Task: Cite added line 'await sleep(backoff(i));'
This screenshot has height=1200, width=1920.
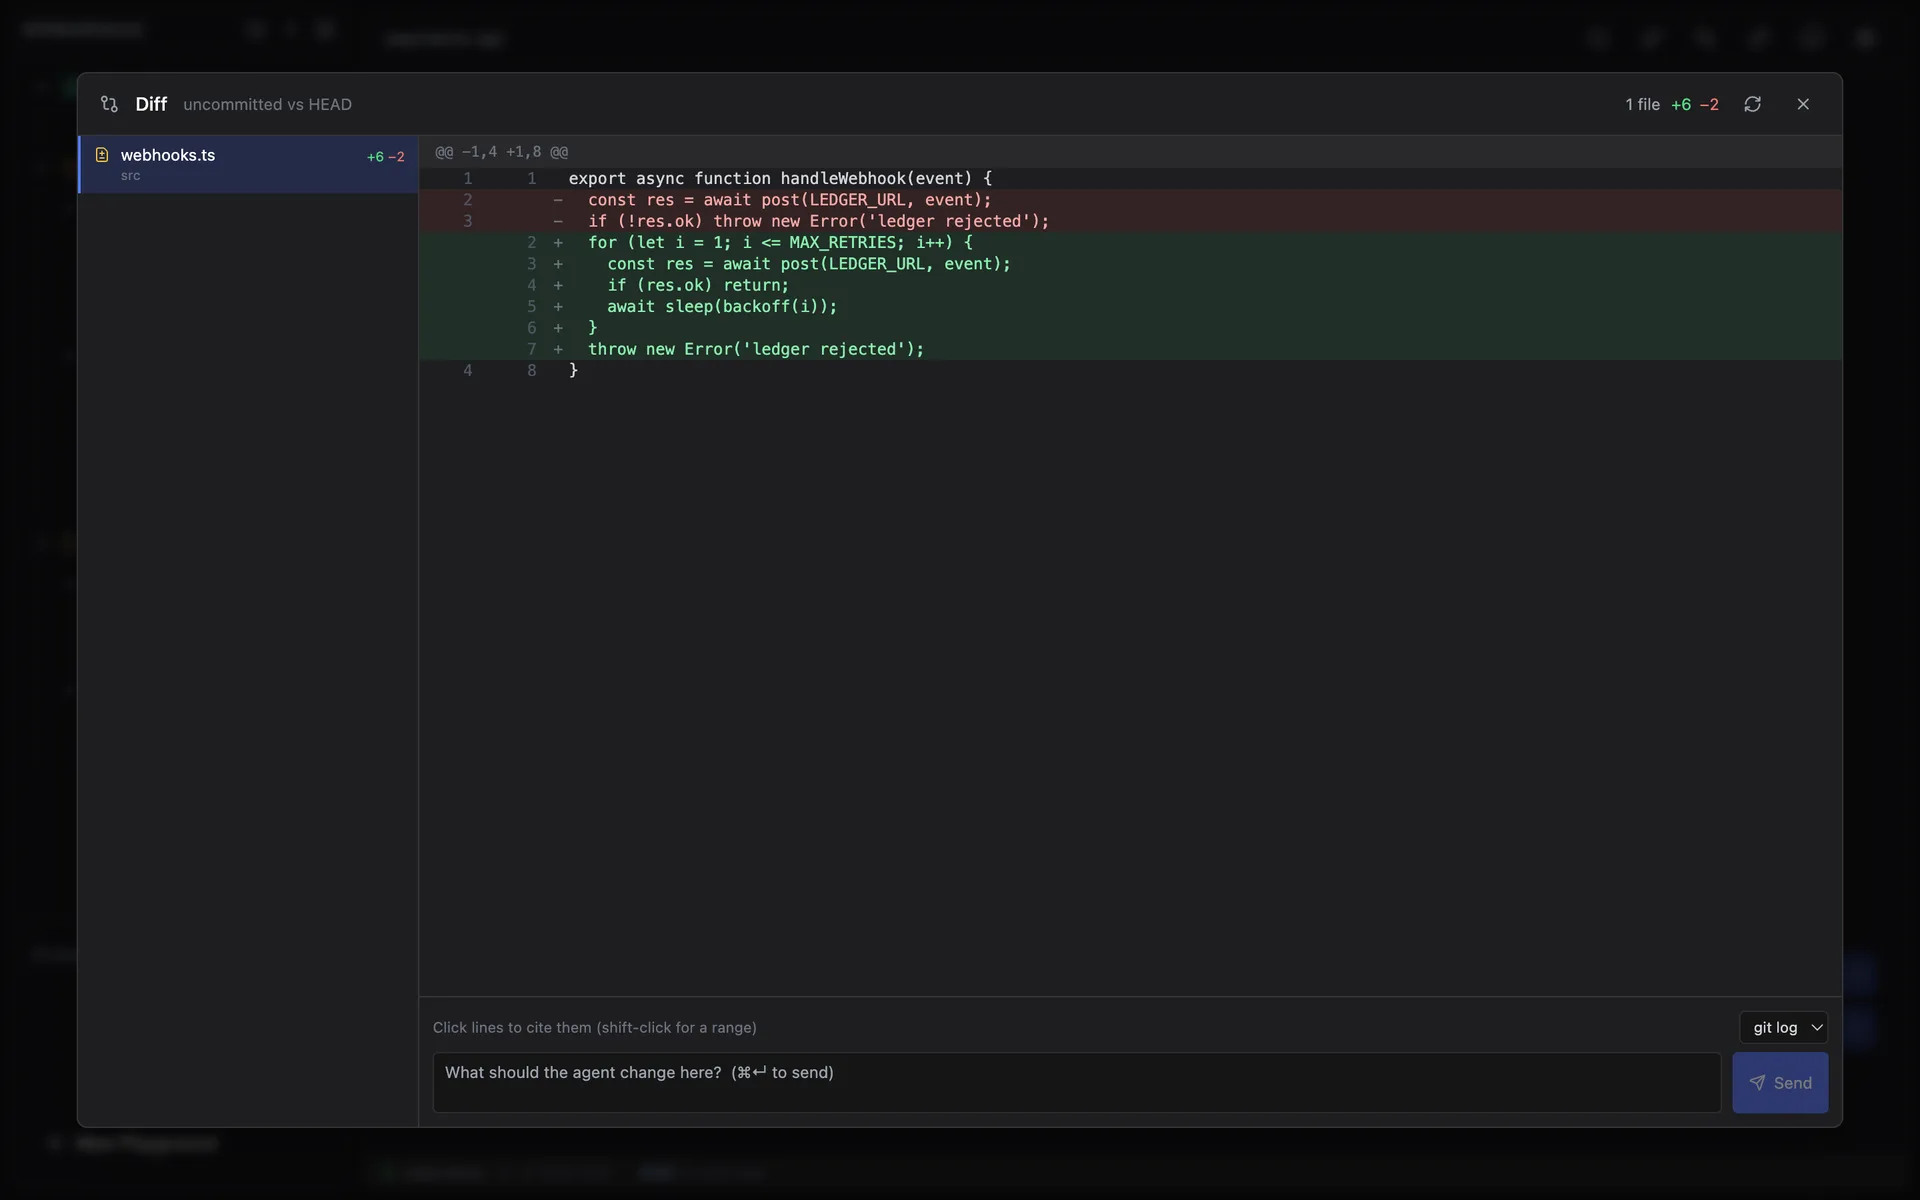Action: (1130, 306)
